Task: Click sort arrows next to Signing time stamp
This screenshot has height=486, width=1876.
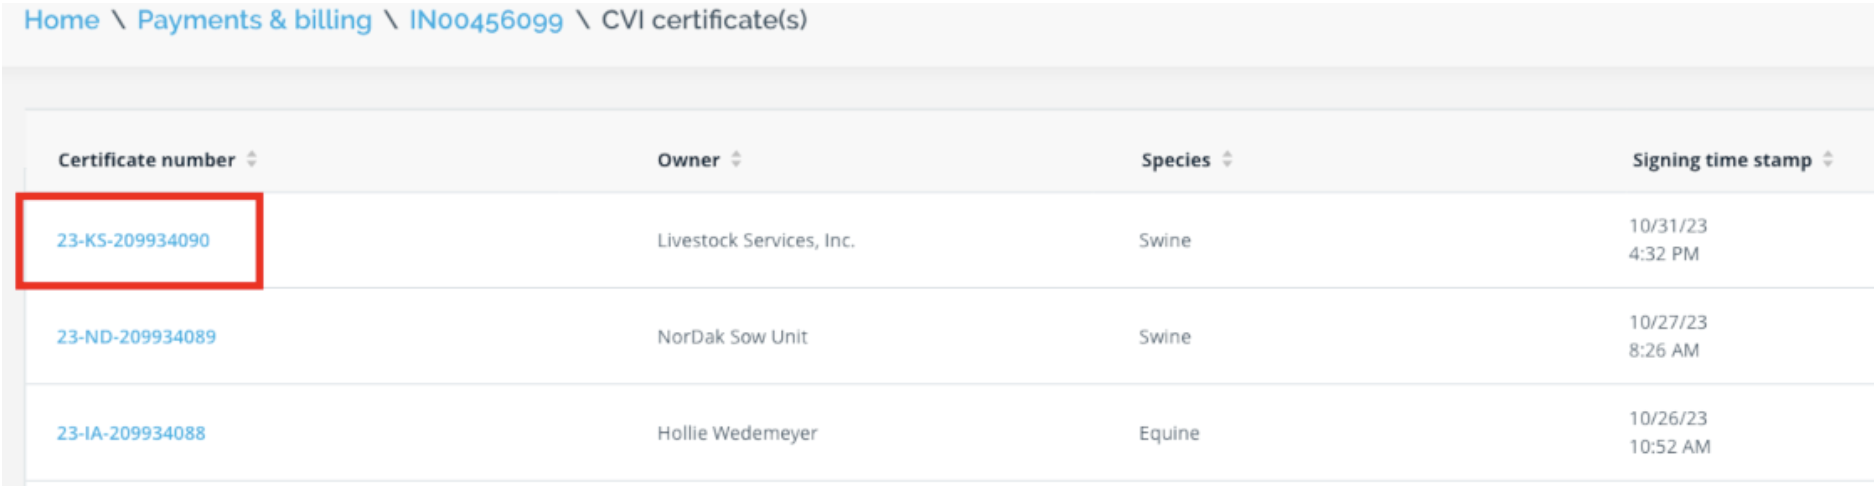Action: [1828, 159]
